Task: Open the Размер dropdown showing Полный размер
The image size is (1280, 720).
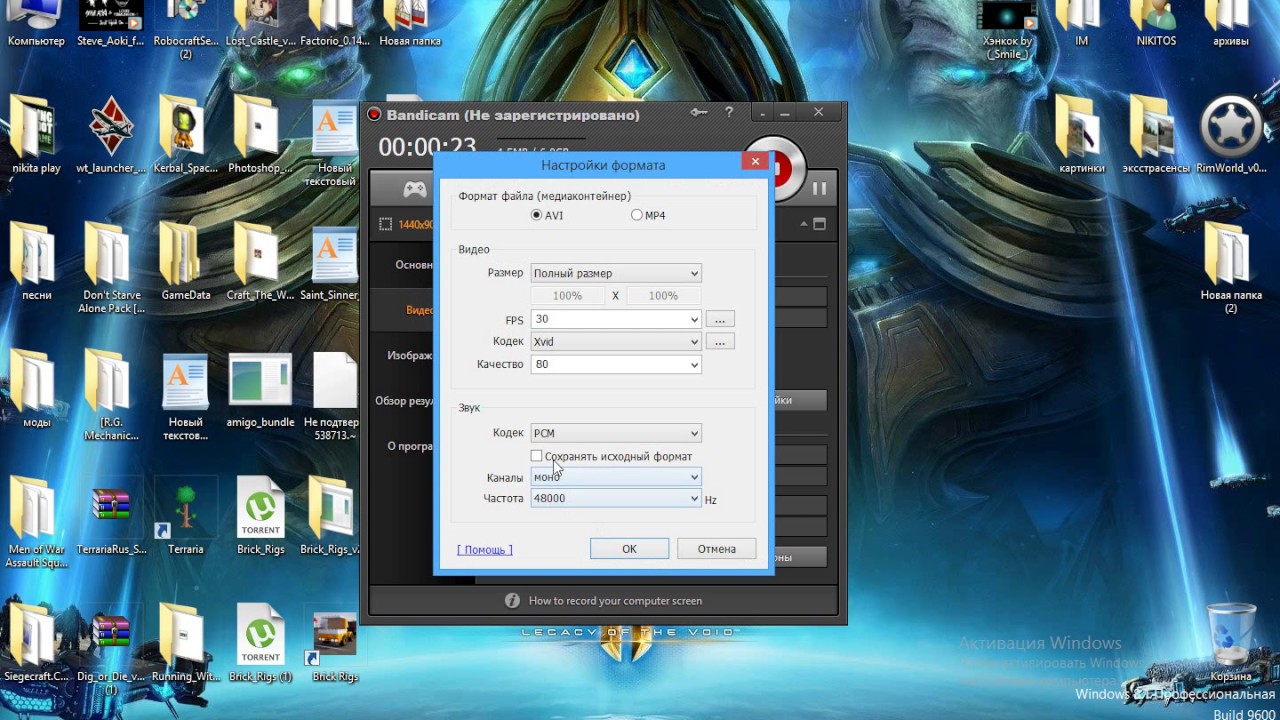Action: (x=615, y=273)
